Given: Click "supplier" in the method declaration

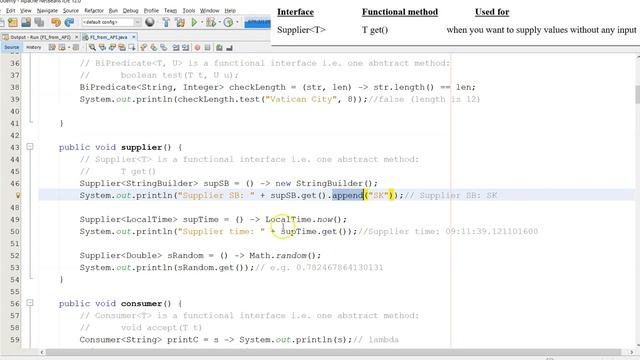Looking at the screenshot, I should point(141,147).
